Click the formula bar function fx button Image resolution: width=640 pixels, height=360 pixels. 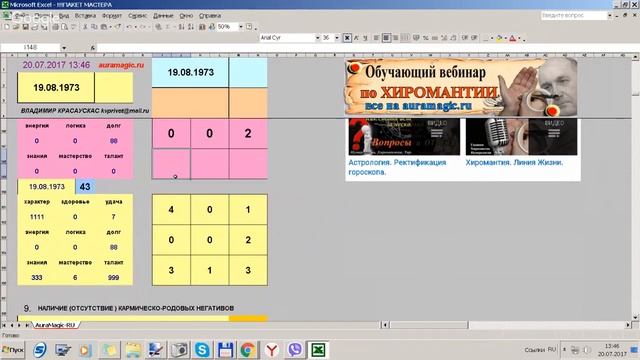coord(93,48)
